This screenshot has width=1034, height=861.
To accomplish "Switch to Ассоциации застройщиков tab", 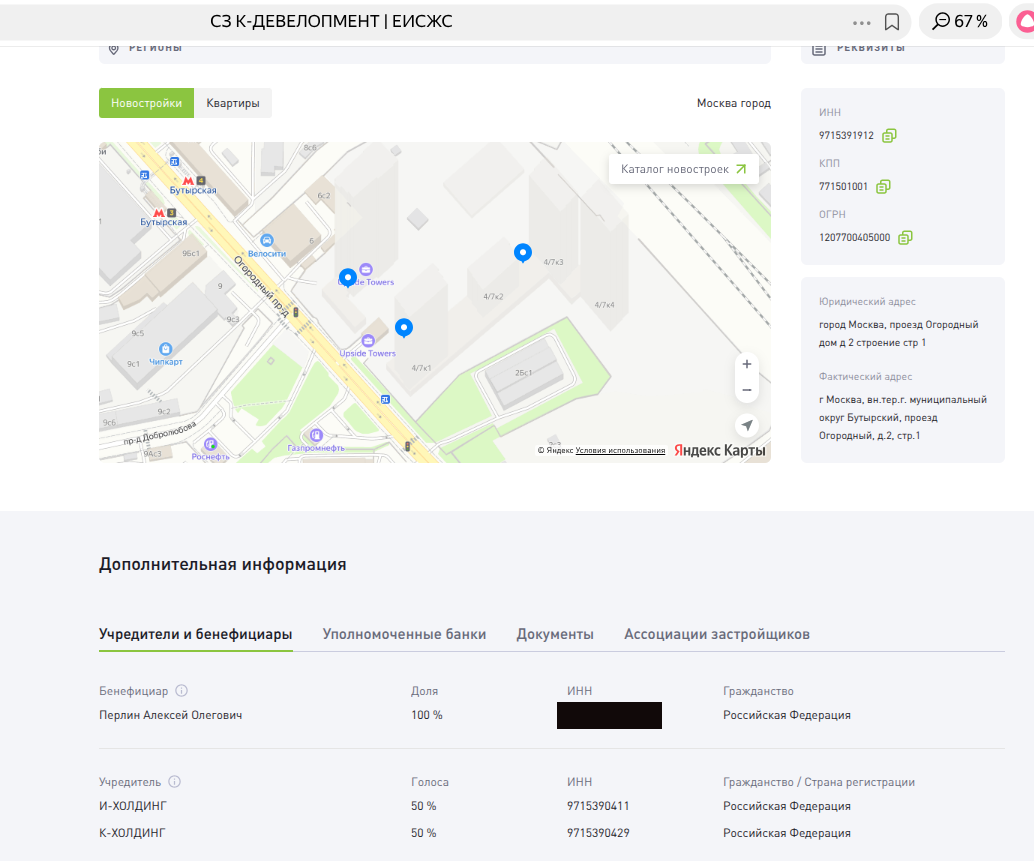I will [716, 634].
